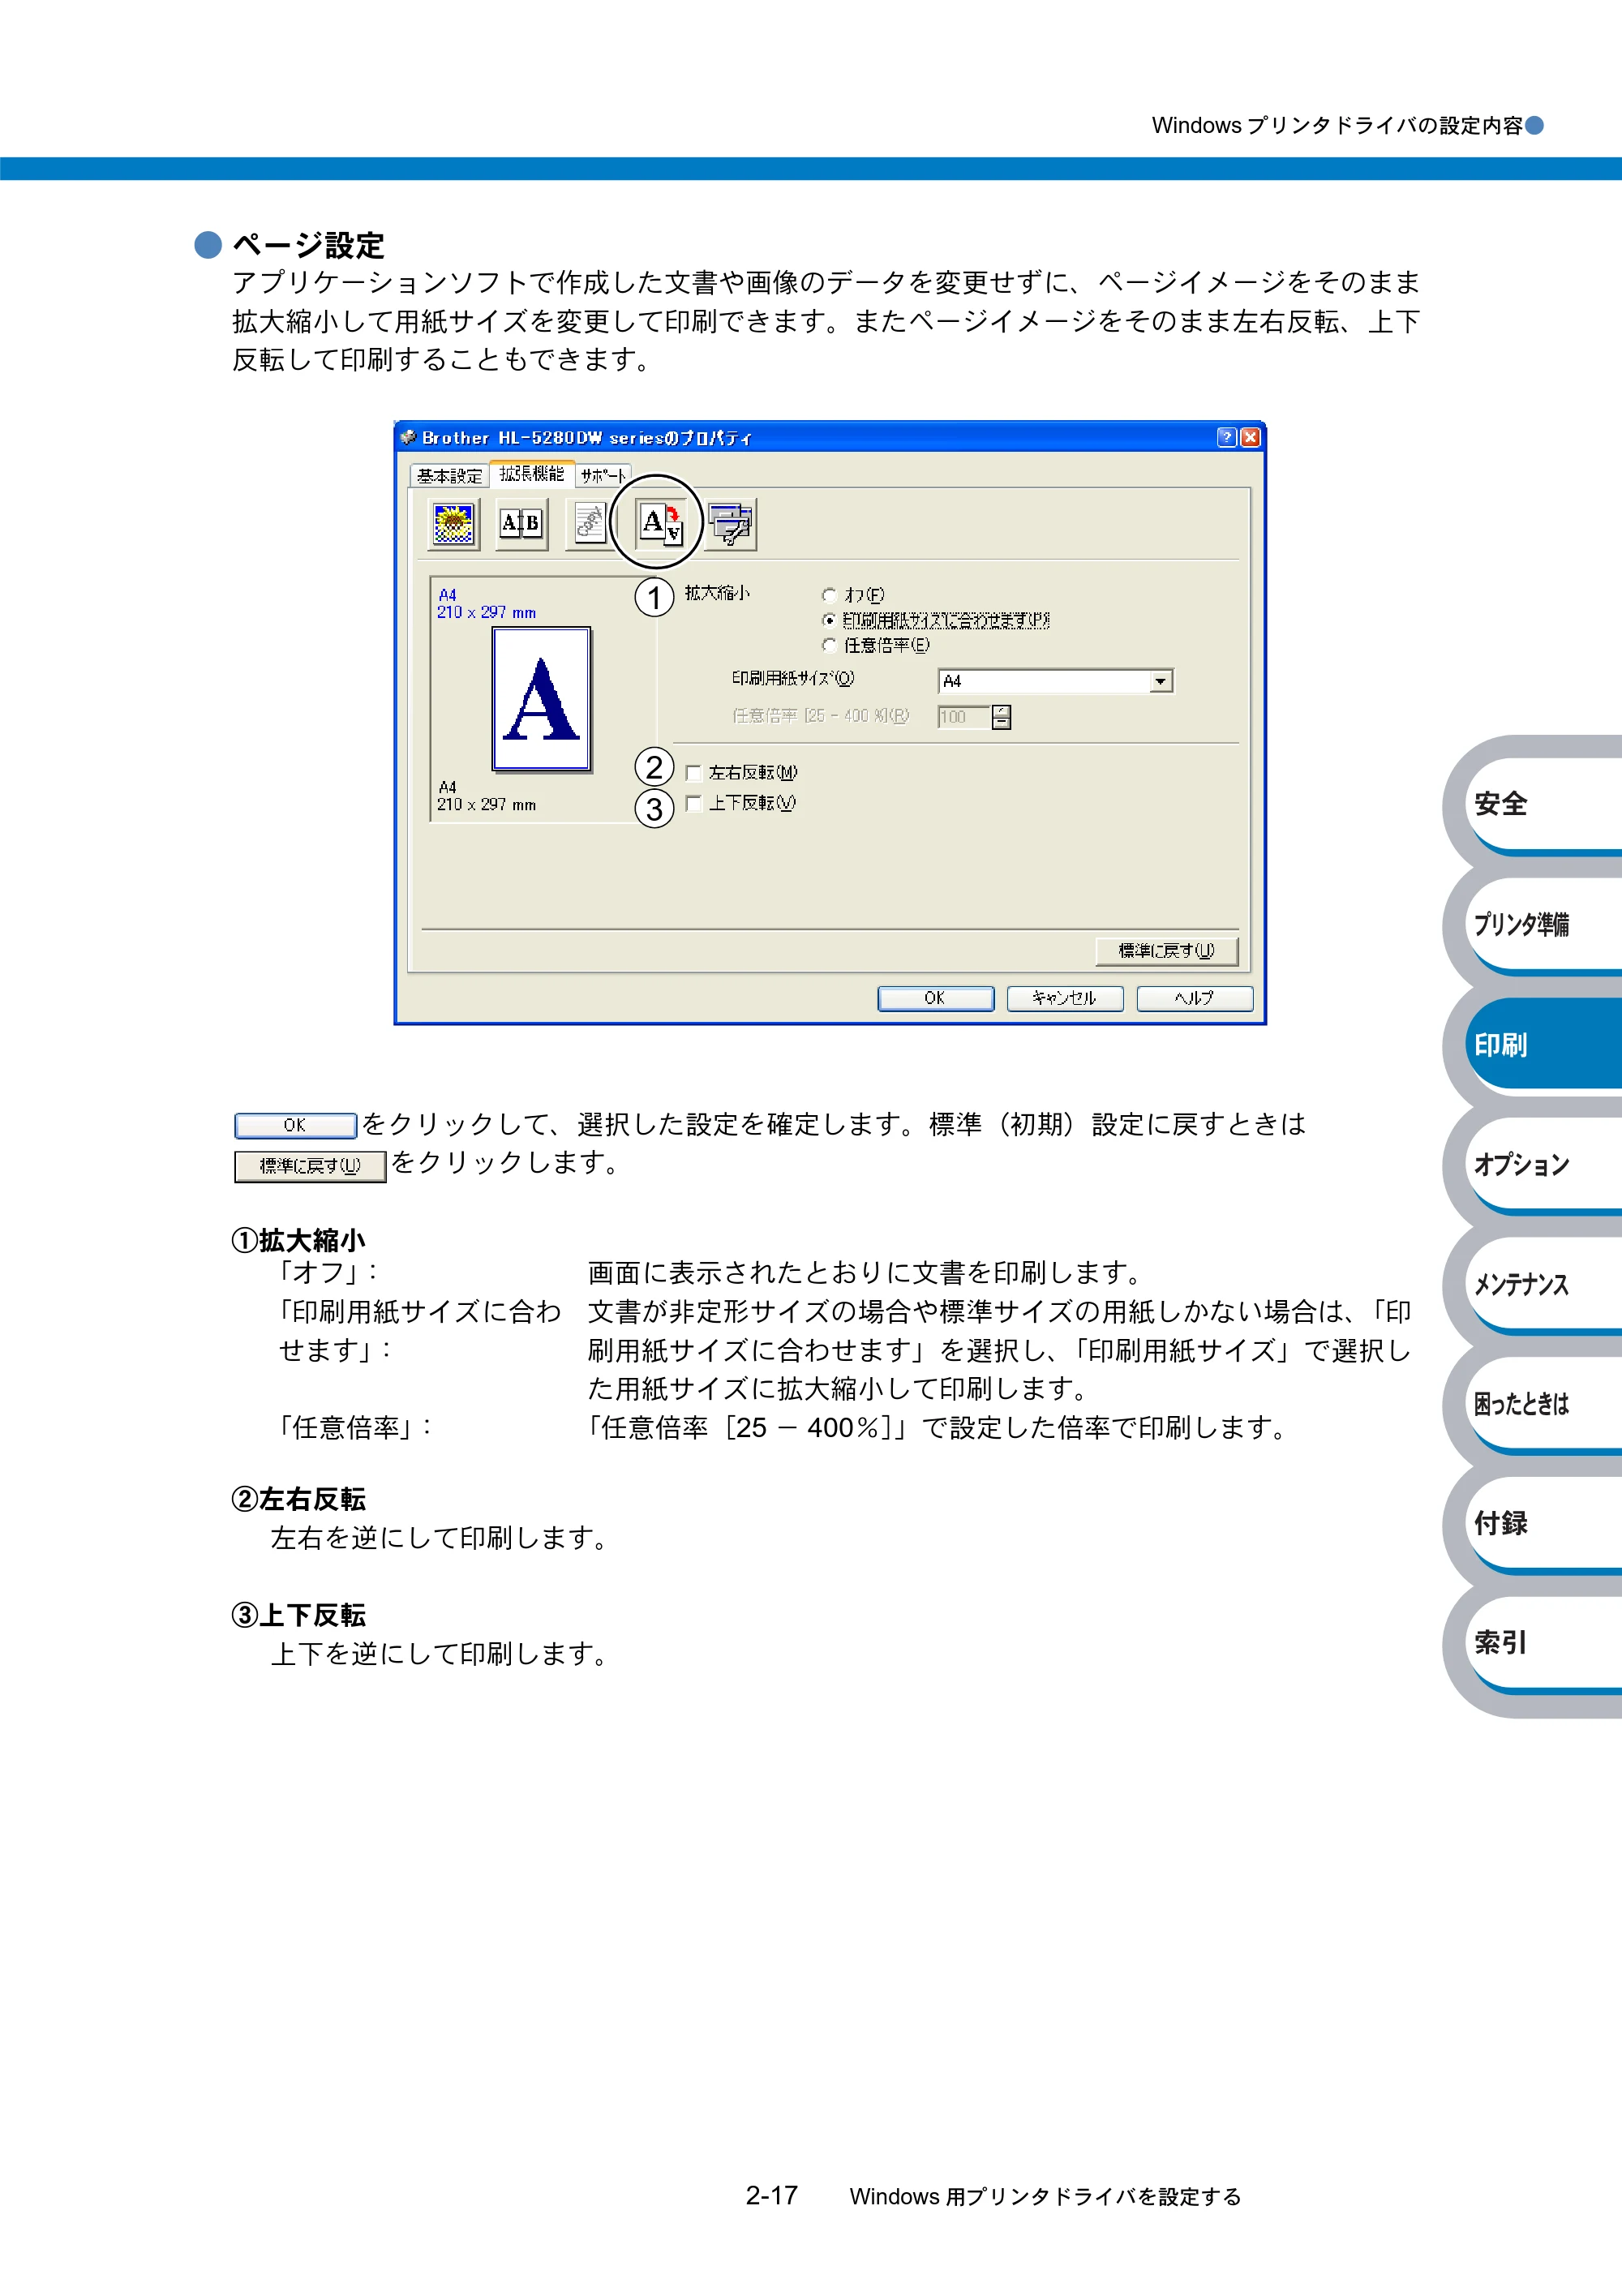This screenshot has height=2296, width=1622.
Task: Select the 任意倍率 radio button
Action: (829, 645)
